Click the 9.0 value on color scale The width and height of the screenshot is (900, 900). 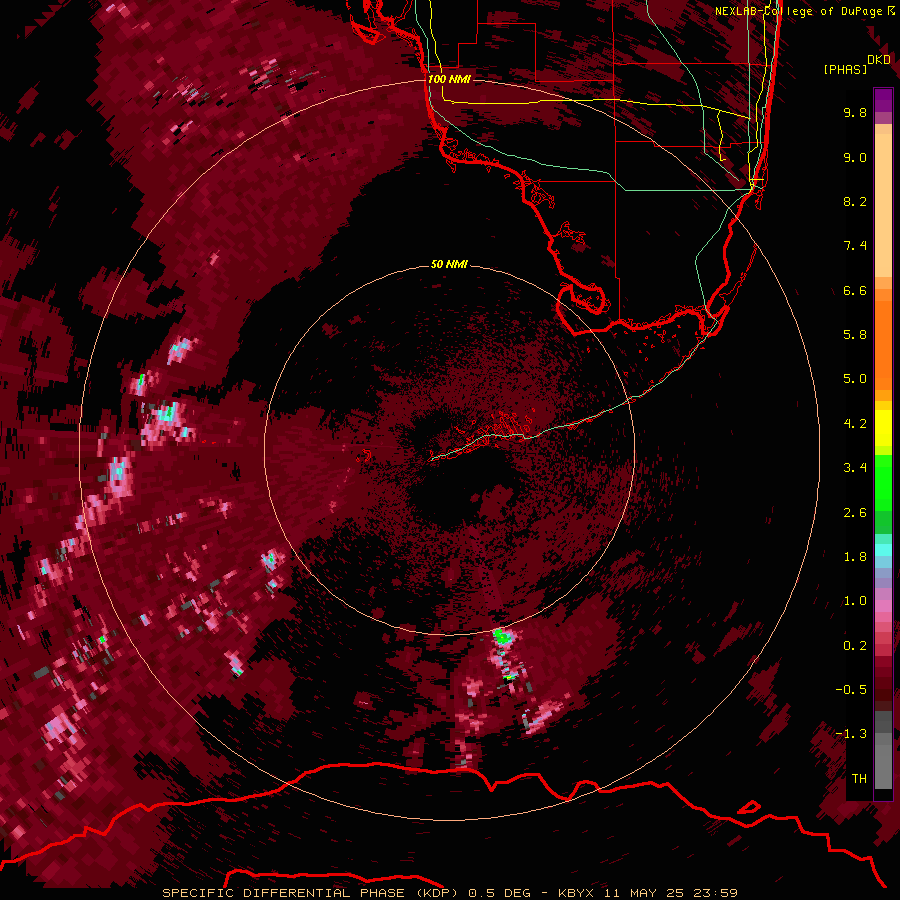[855, 157]
